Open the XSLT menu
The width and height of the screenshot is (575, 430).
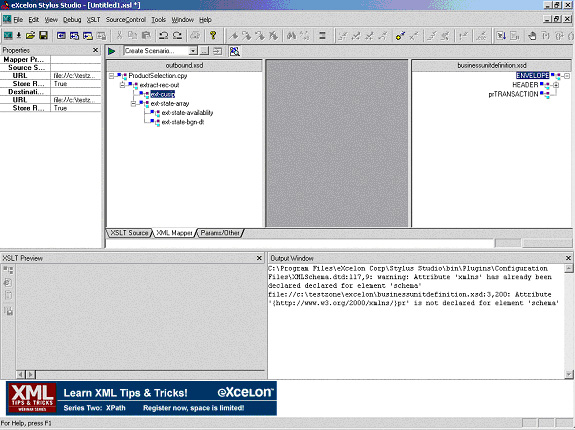coord(93,20)
